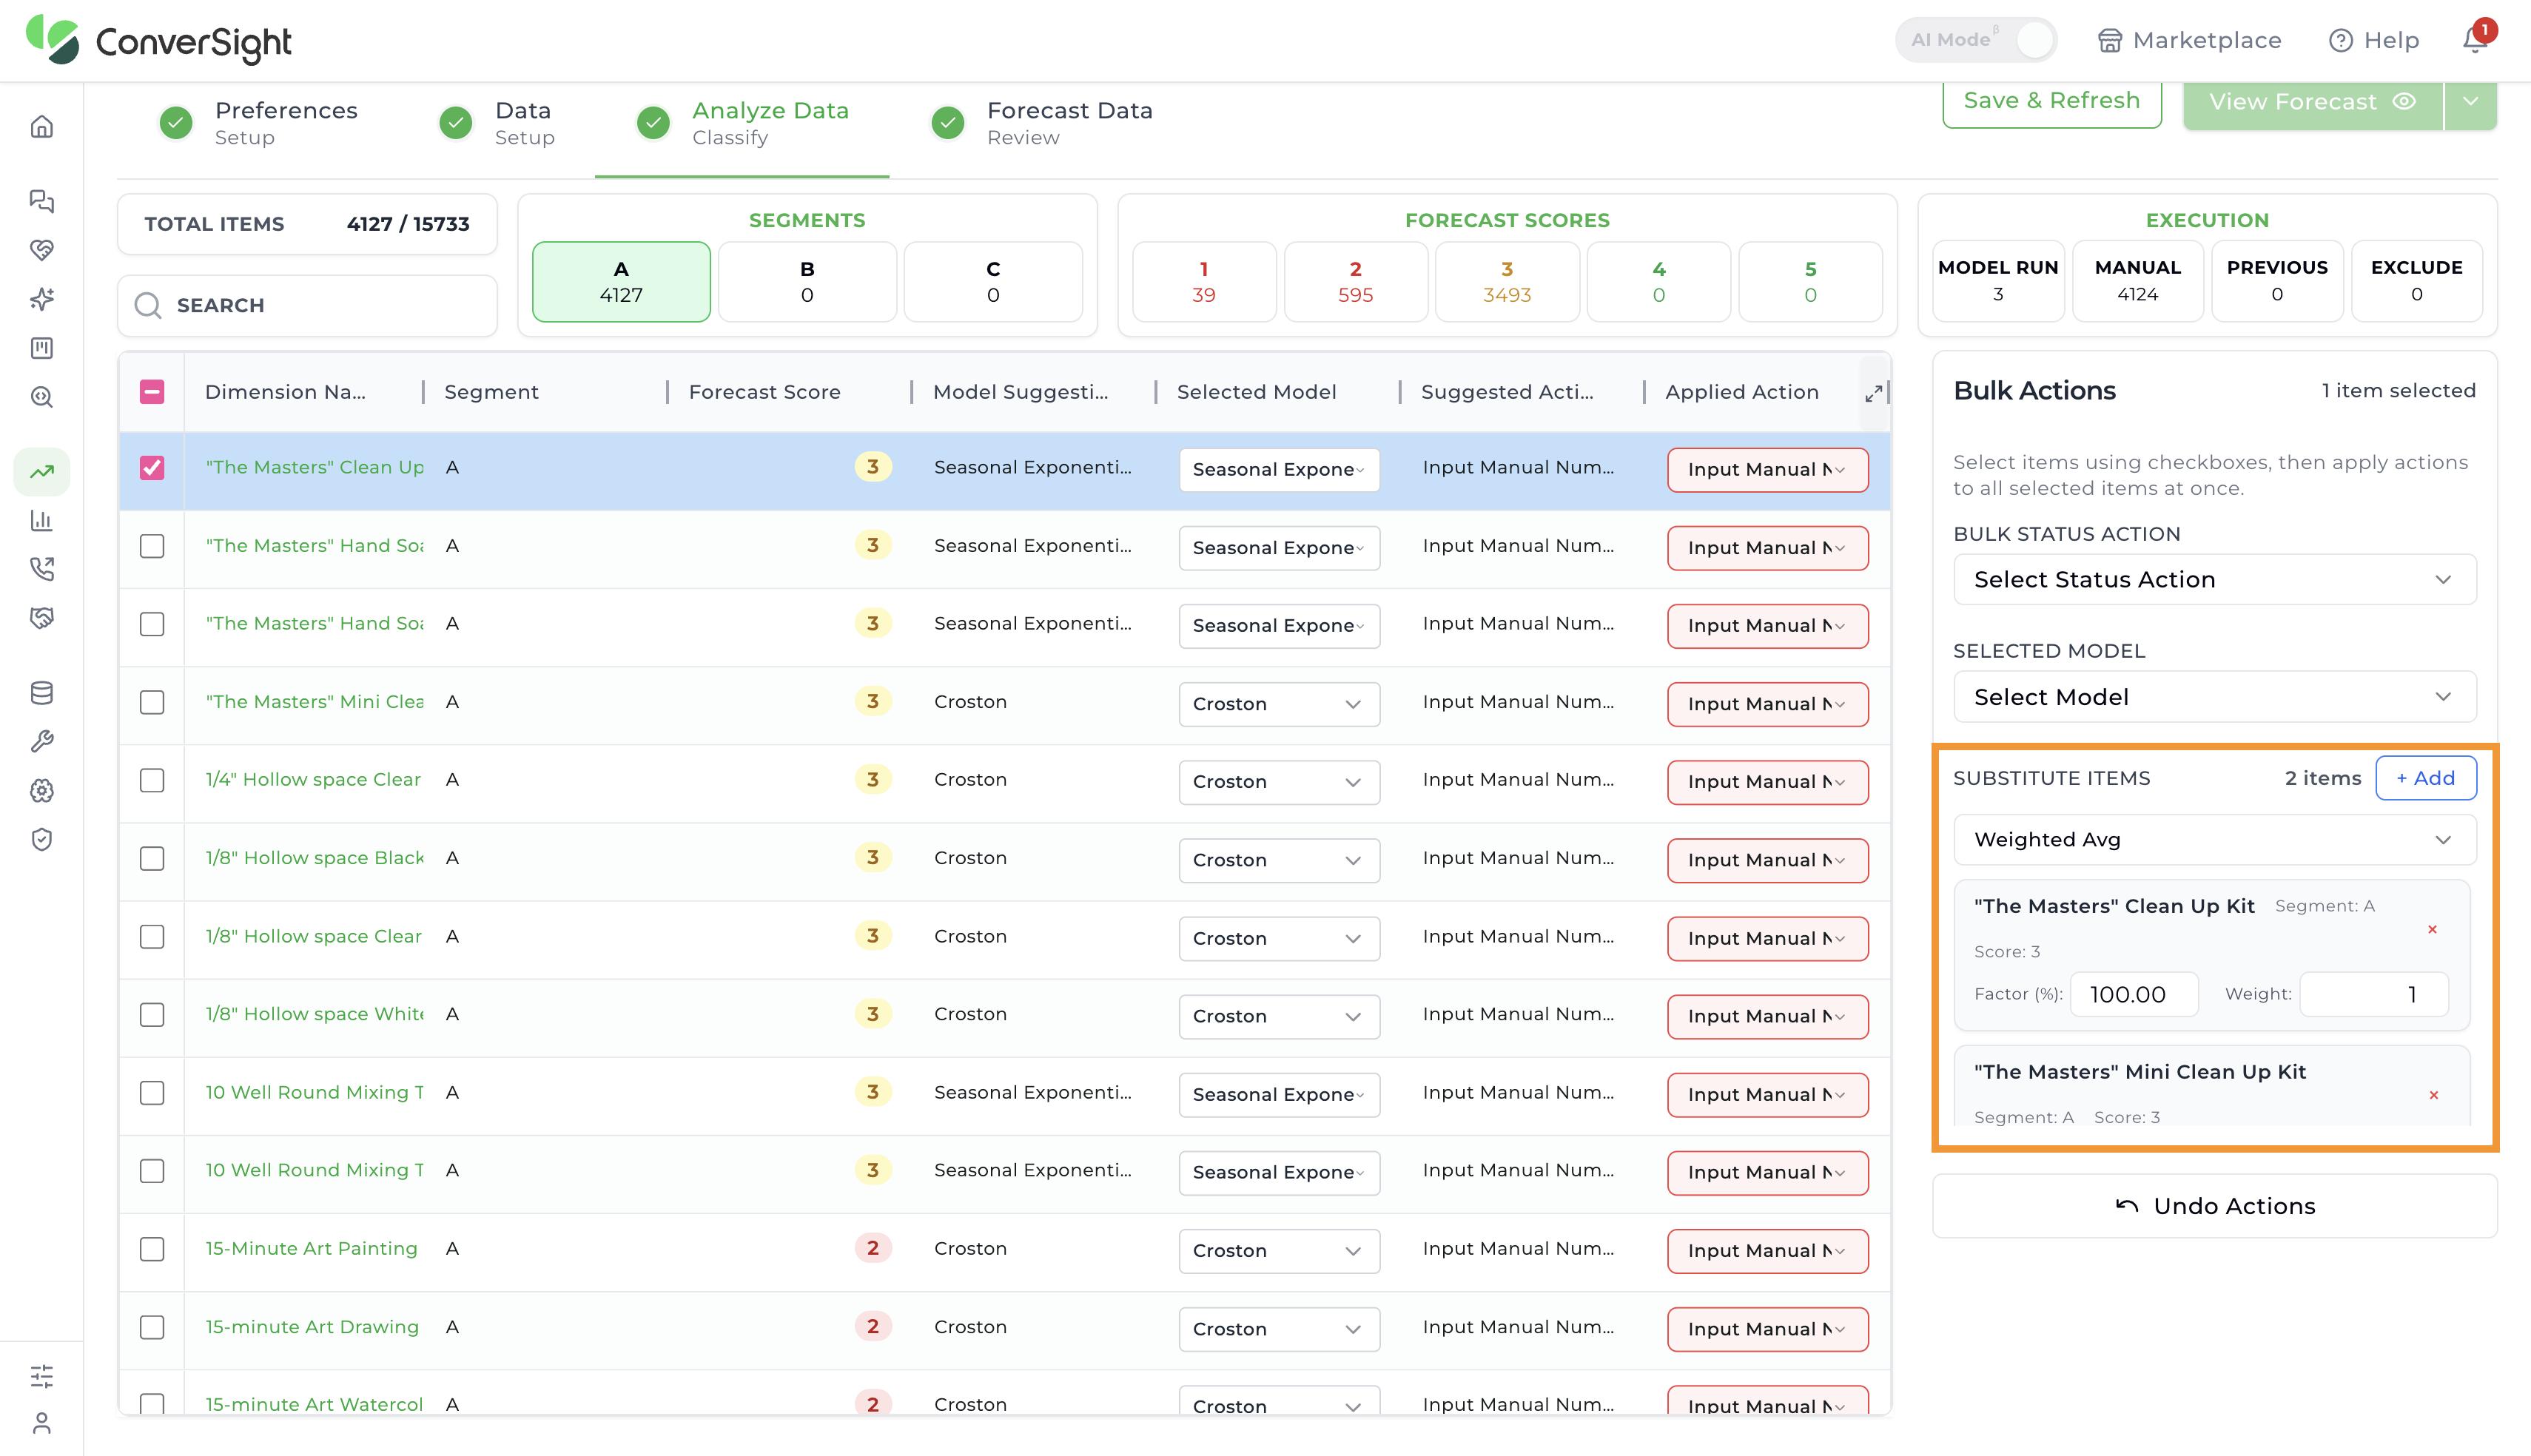
Task: Check the 1/4" Hollow space Clear checkbox
Action: (152, 780)
